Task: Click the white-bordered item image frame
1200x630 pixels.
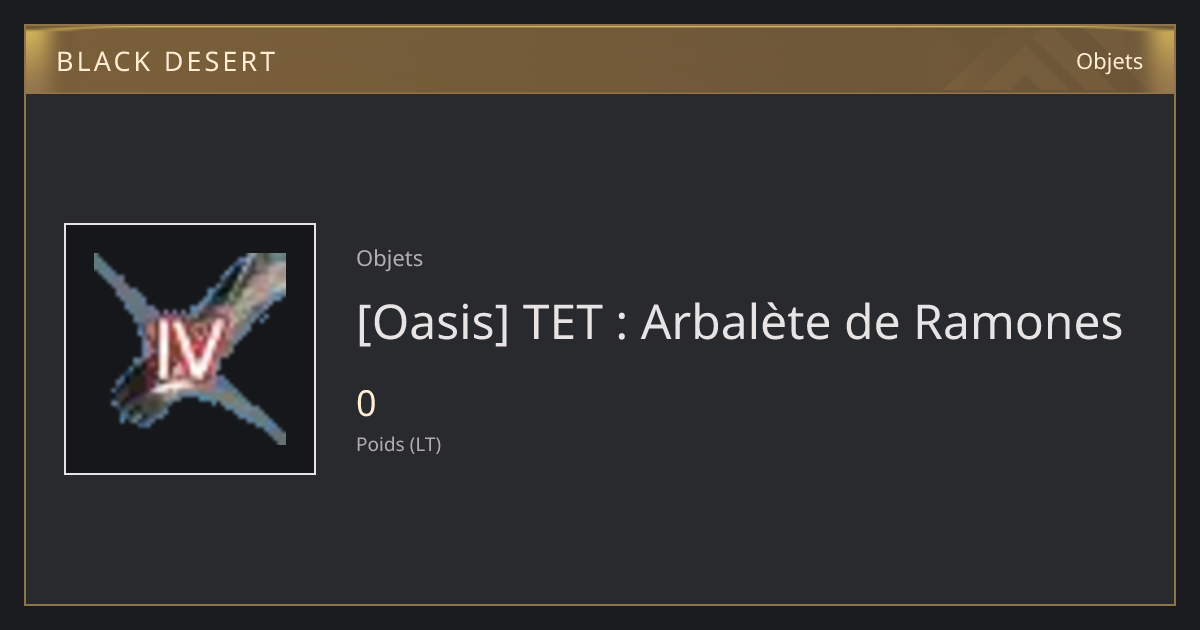Action: tap(190, 349)
